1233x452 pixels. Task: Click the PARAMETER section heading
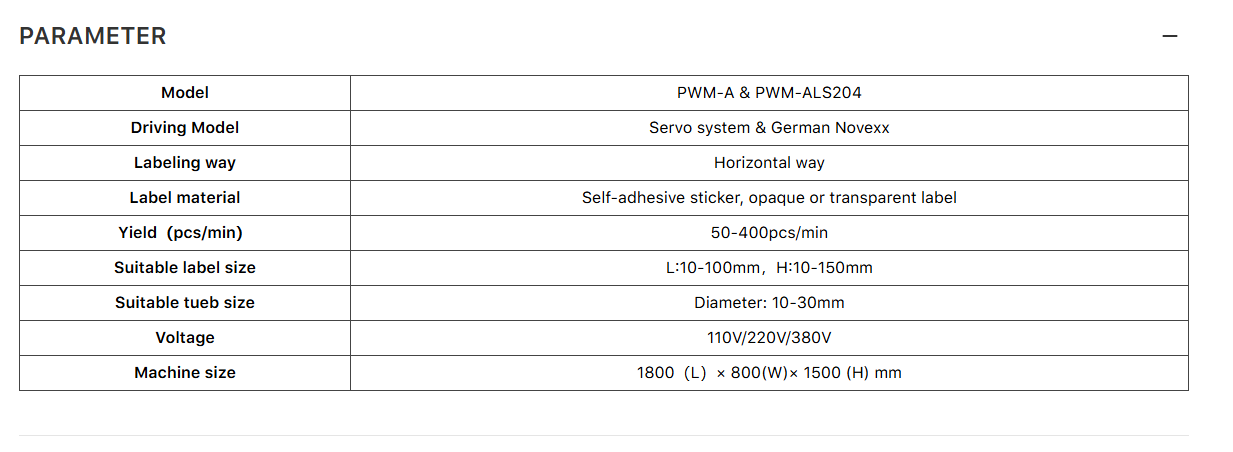93,36
